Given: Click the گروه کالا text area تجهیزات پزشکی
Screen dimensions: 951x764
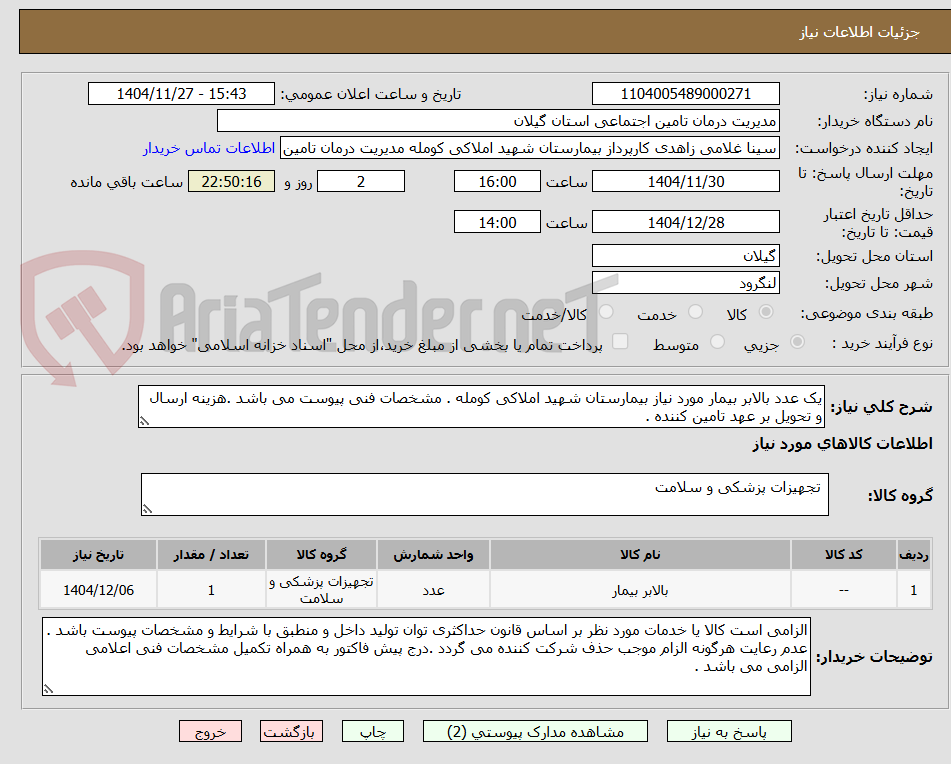Looking at the screenshot, I should point(485,495).
